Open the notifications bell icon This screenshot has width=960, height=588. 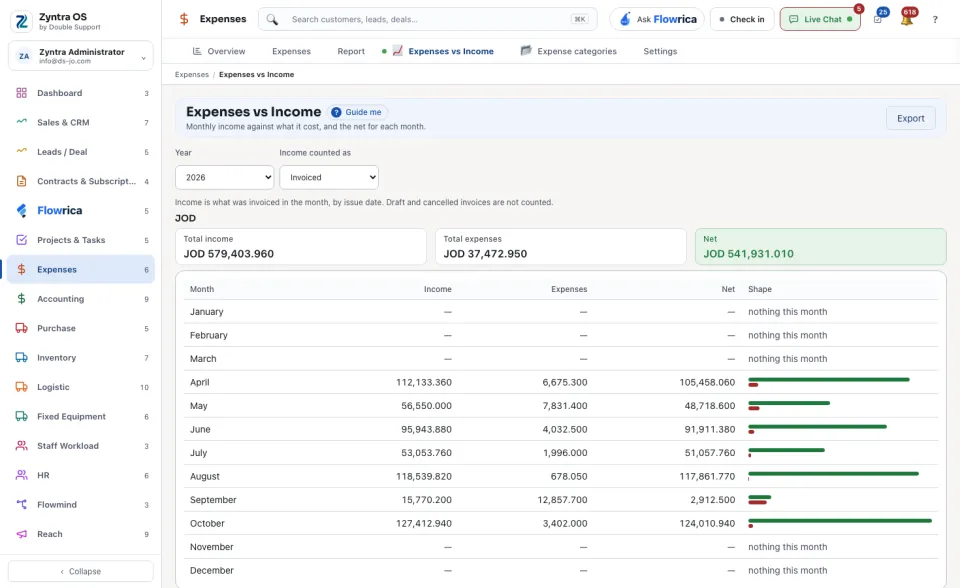click(907, 20)
